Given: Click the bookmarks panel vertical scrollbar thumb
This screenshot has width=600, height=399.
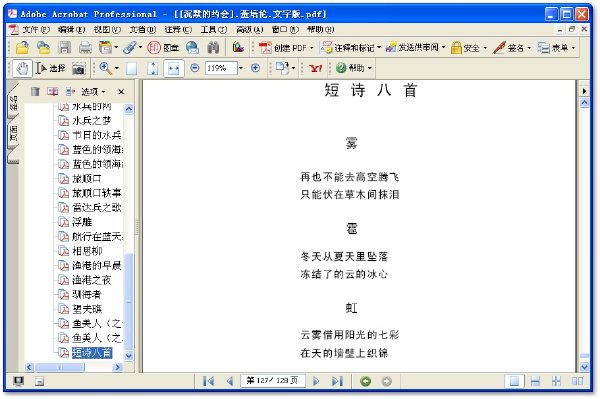Looking at the screenshot, I should click(x=129, y=301).
